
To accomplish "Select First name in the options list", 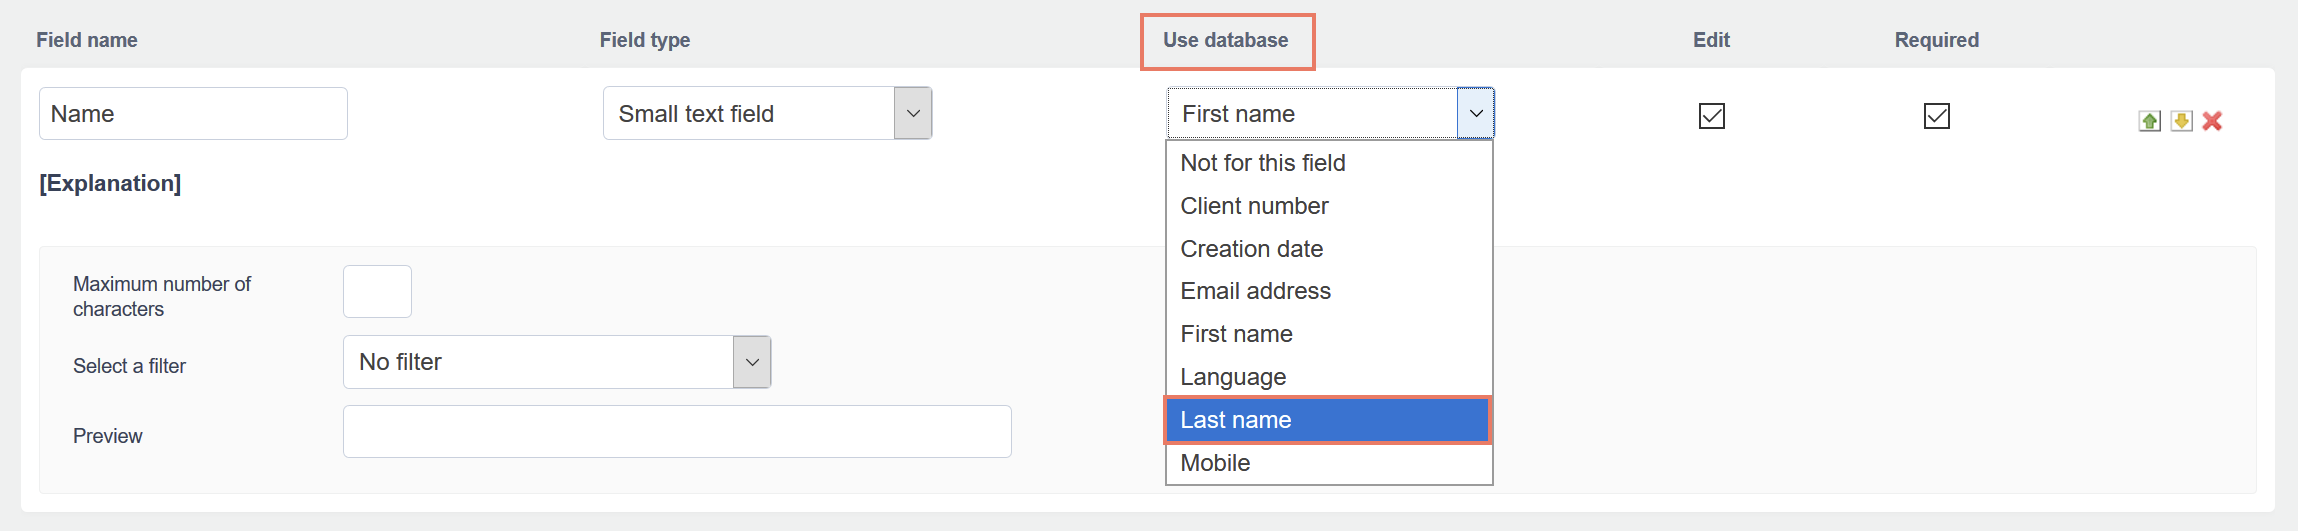I will (1328, 334).
